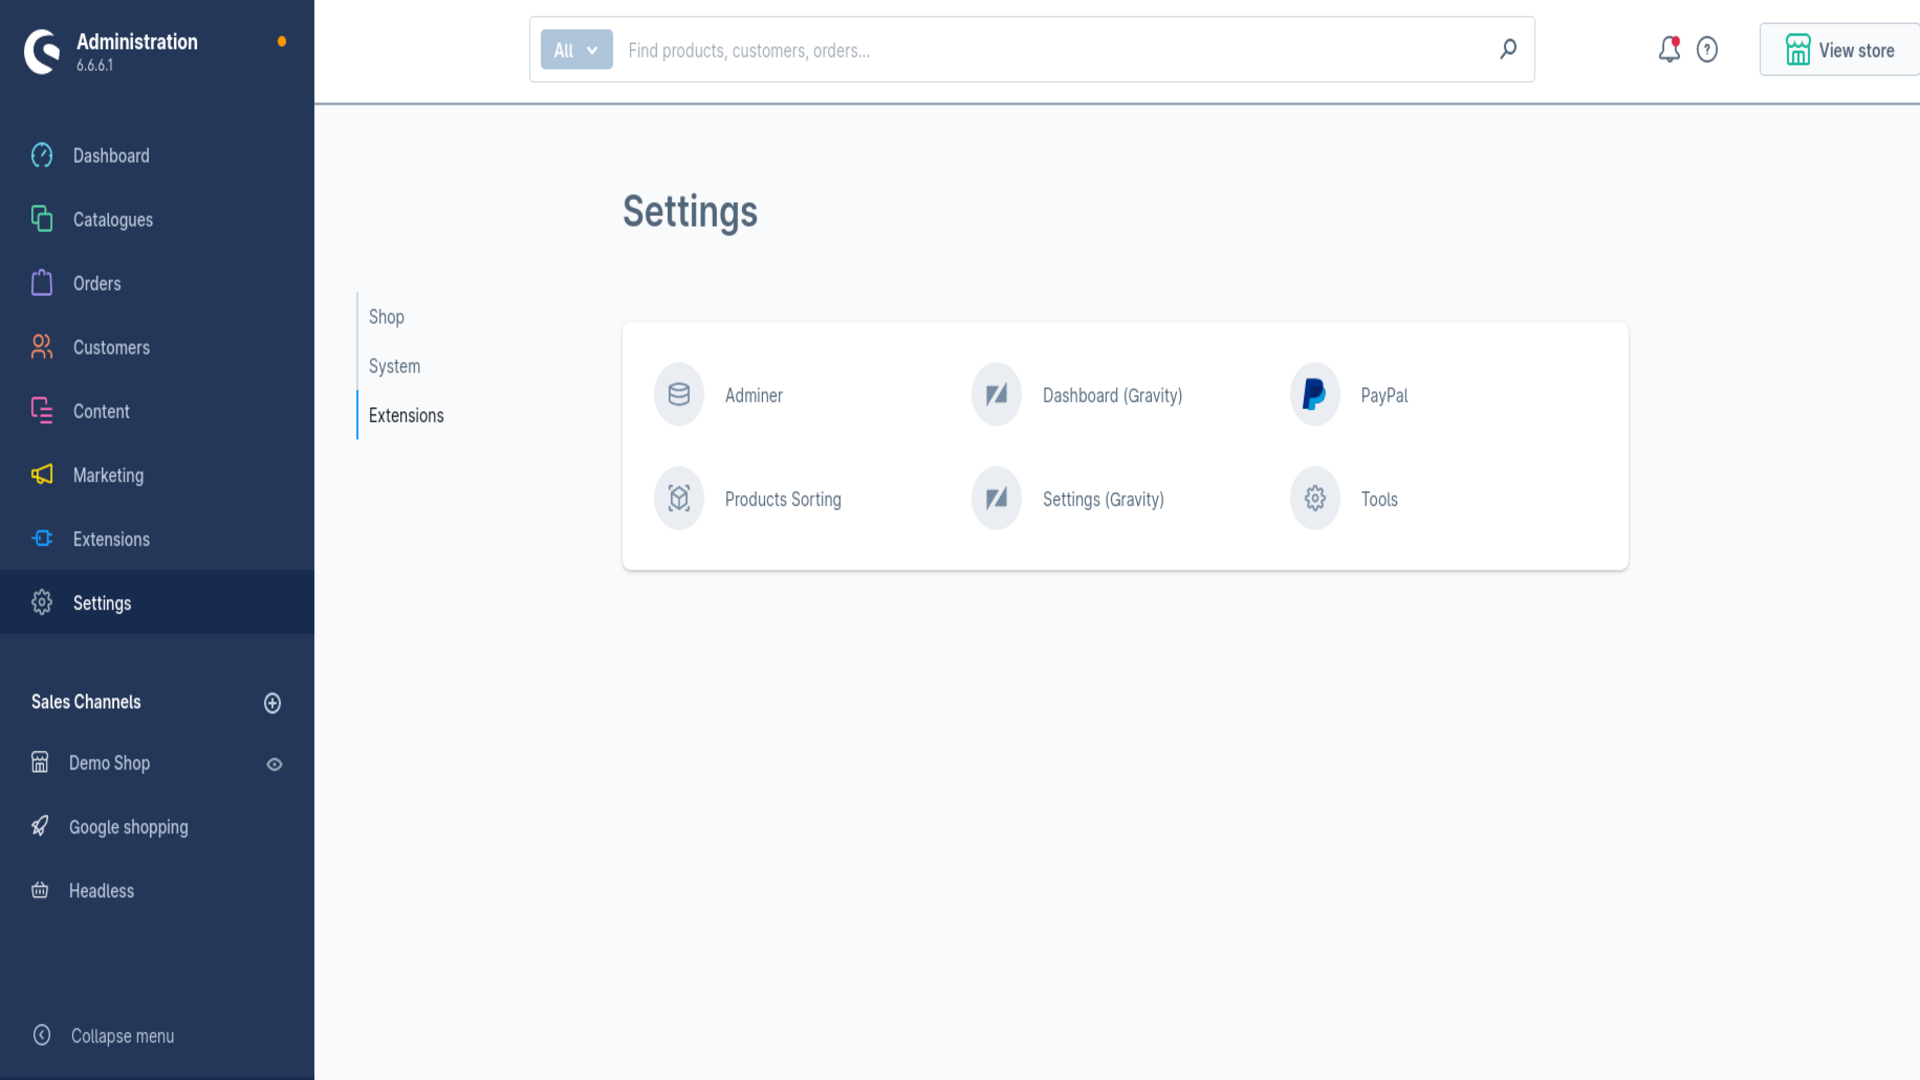Select Settings in the main sidebar menu
Screen dimensions: 1920x1080
[102, 603]
